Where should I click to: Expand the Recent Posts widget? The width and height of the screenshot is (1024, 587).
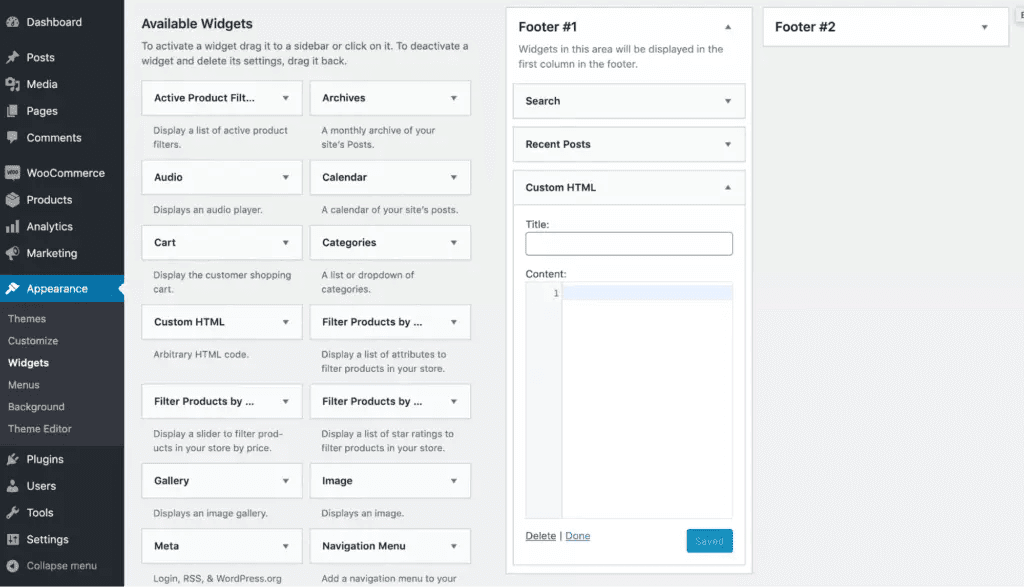(728, 145)
